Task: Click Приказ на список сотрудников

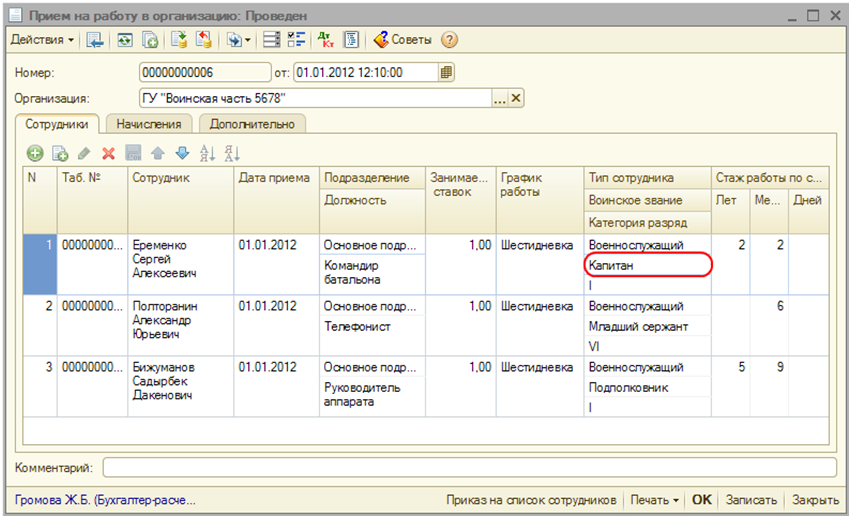Action: pyautogui.click(x=530, y=499)
